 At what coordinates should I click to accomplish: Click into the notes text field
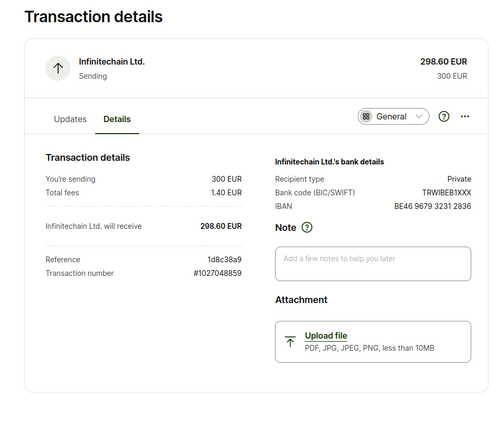tap(373, 264)
